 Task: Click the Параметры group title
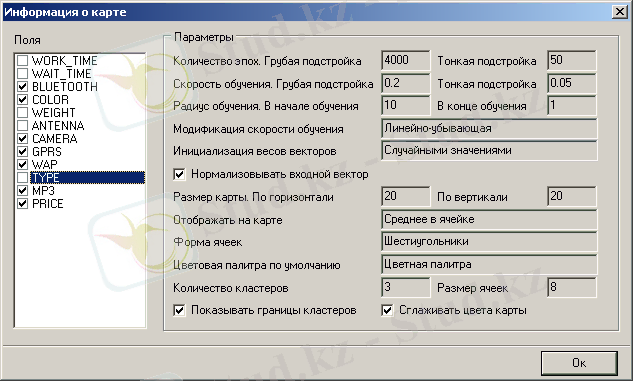(x=204, y=37)
